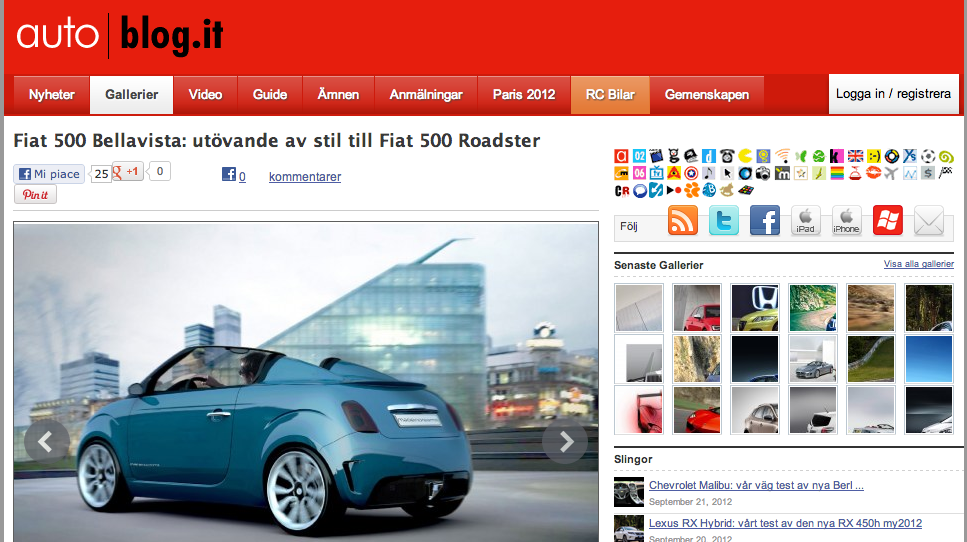967x542 pixels.
Task: Click the mouse cursor network icon
Action: [x=727, y=173]
